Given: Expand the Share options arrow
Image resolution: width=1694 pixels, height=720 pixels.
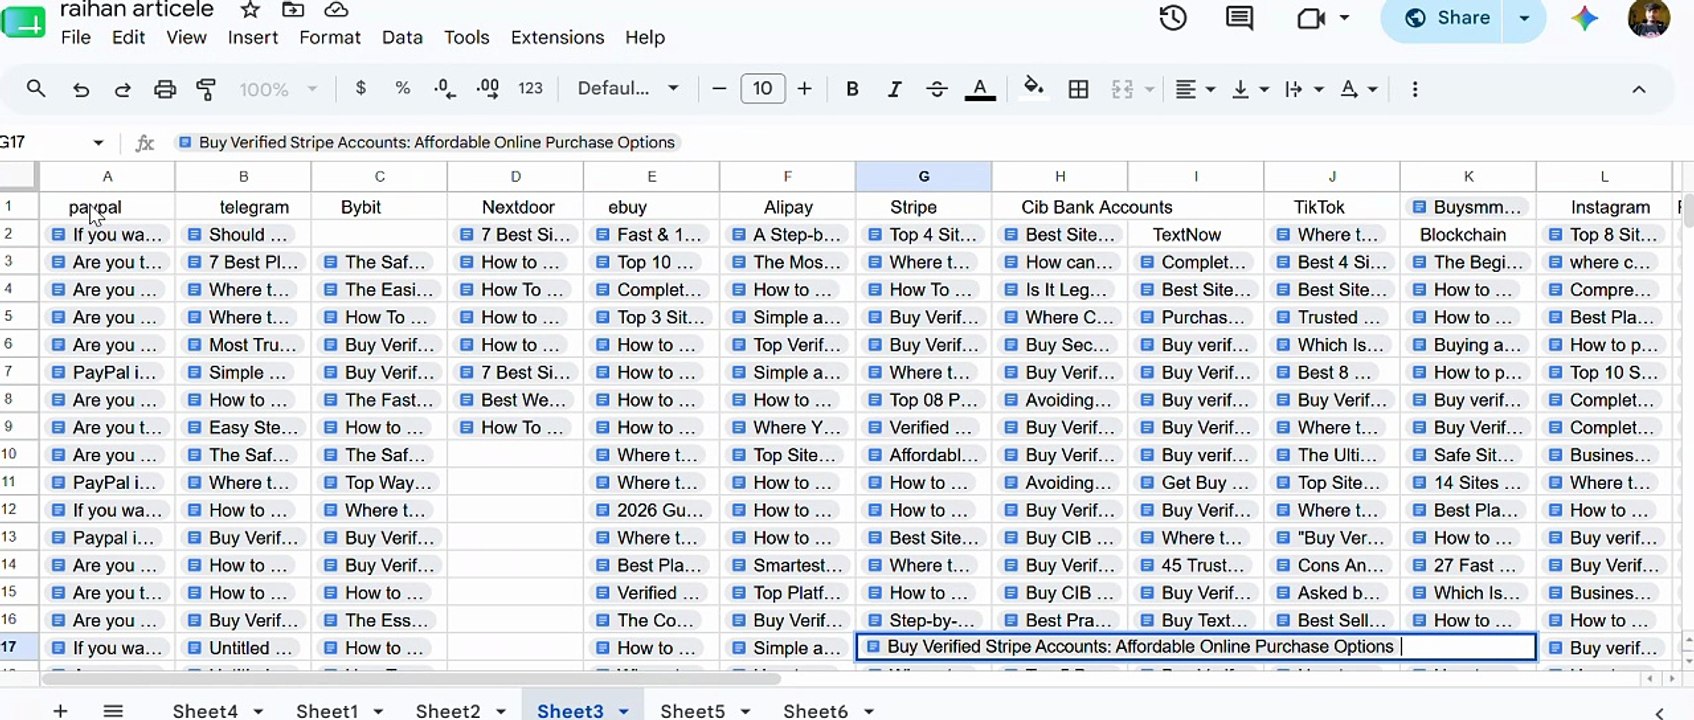Looking at the screenshot, I should [x=1524, y=18].
